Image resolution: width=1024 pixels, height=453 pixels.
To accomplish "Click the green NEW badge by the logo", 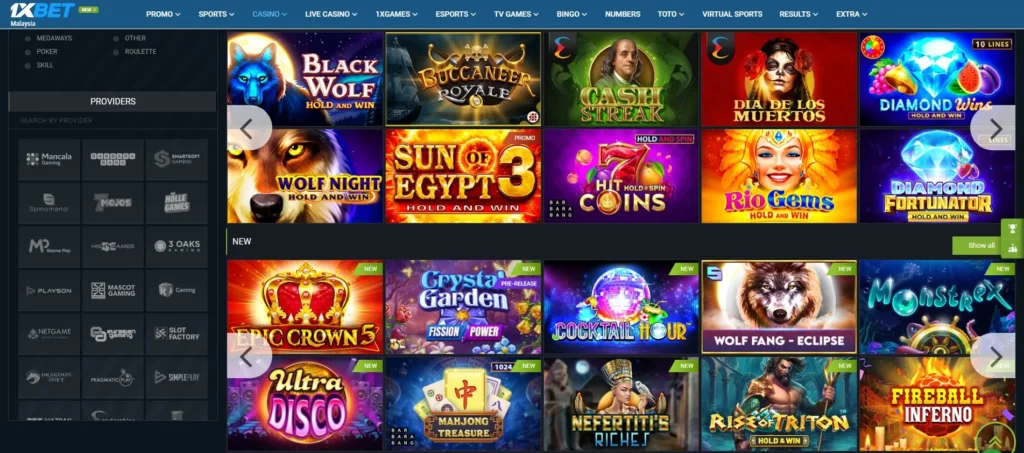I will click(x=88, y=10).
